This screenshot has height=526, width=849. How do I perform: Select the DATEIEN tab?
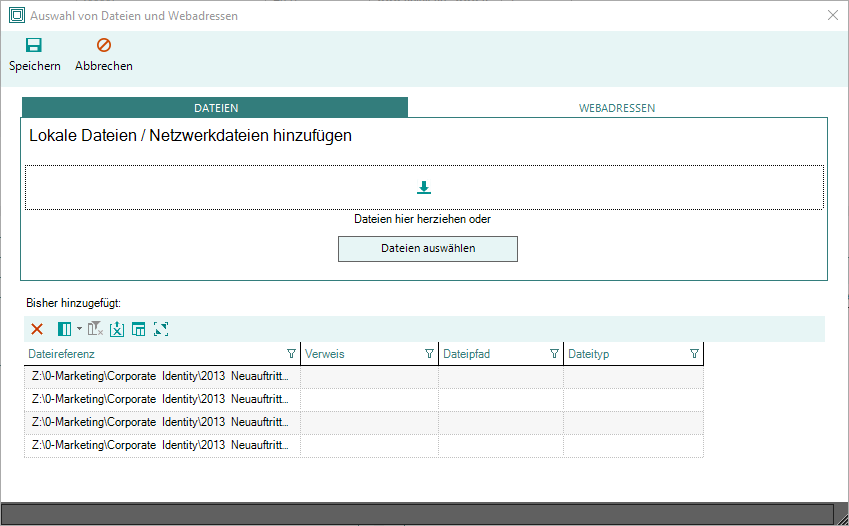point(216,108)
